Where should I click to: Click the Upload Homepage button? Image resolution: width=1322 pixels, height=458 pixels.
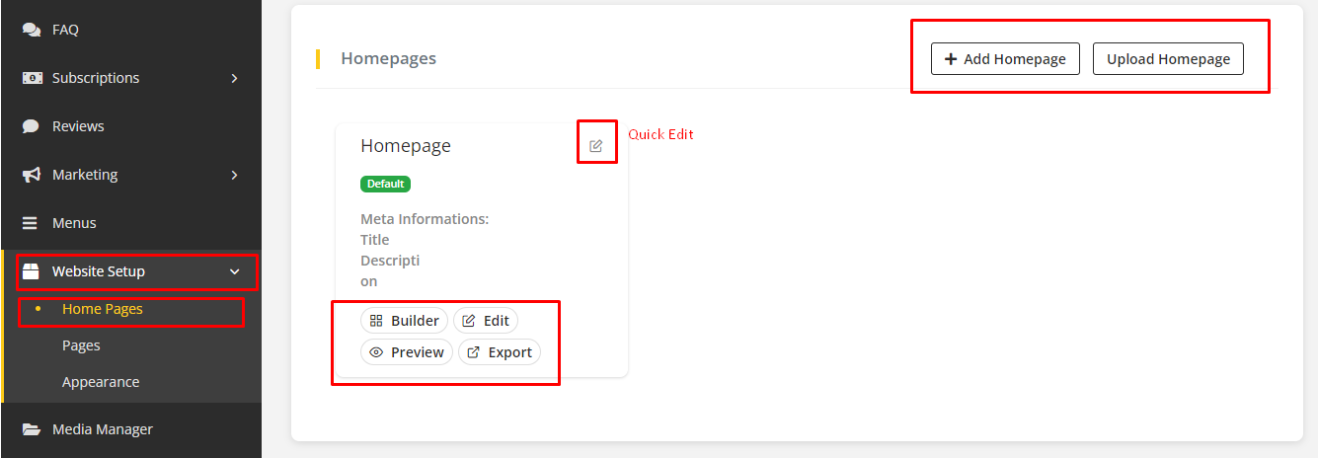(x=1168, y=59)
